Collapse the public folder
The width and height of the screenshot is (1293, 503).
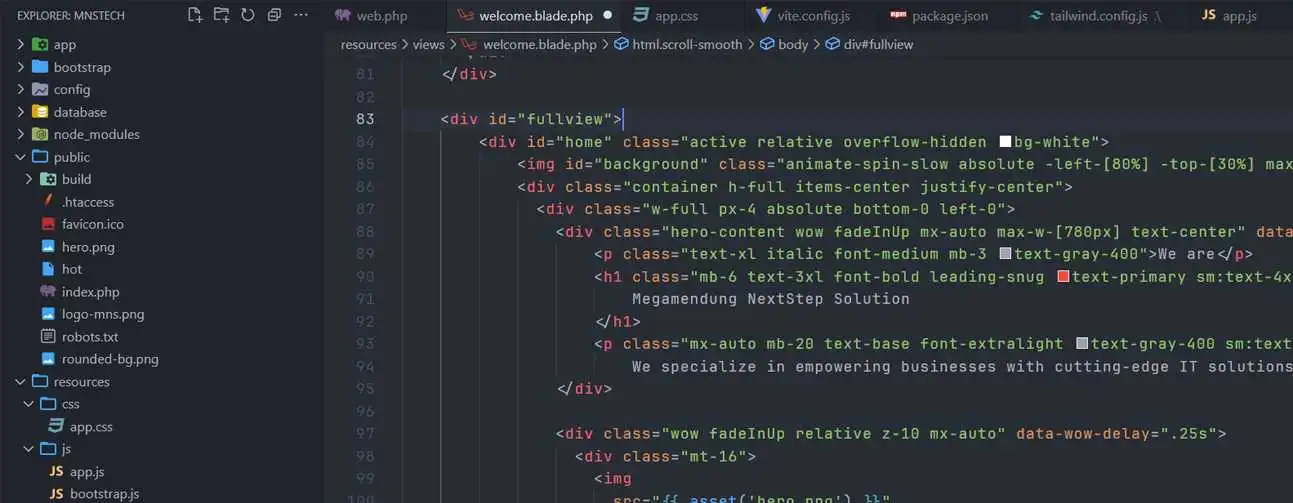71,157
